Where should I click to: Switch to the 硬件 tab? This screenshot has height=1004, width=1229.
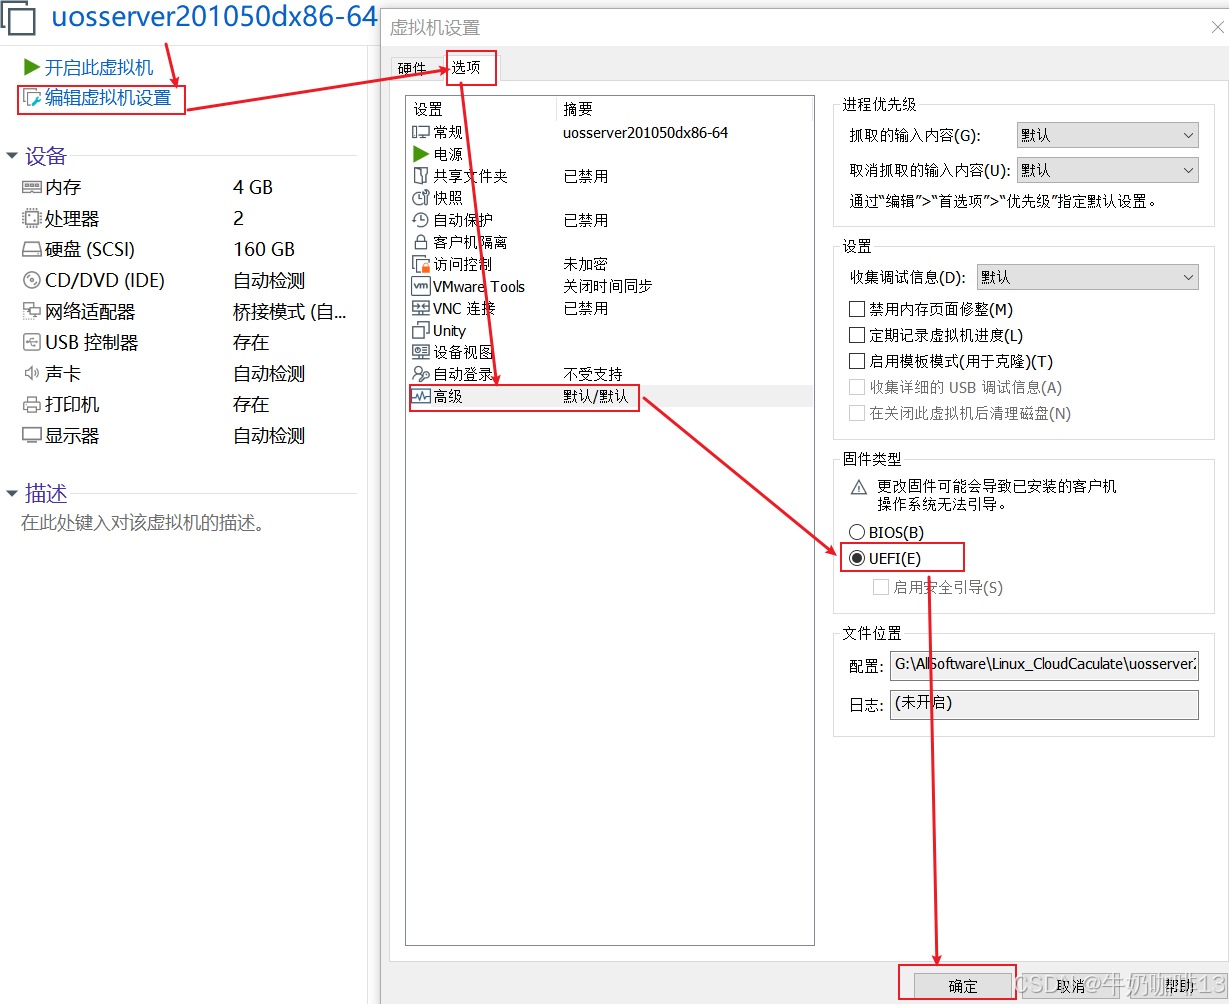pyautogui.click(x=411, y=68)
